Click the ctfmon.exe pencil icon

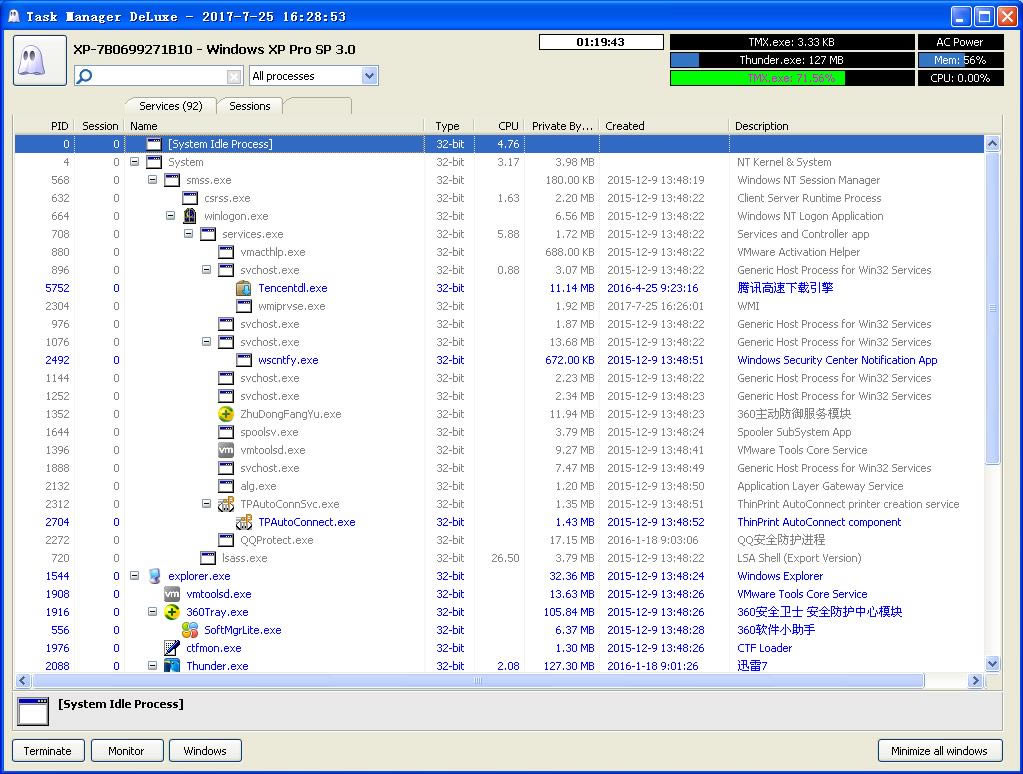coord(172,648)
